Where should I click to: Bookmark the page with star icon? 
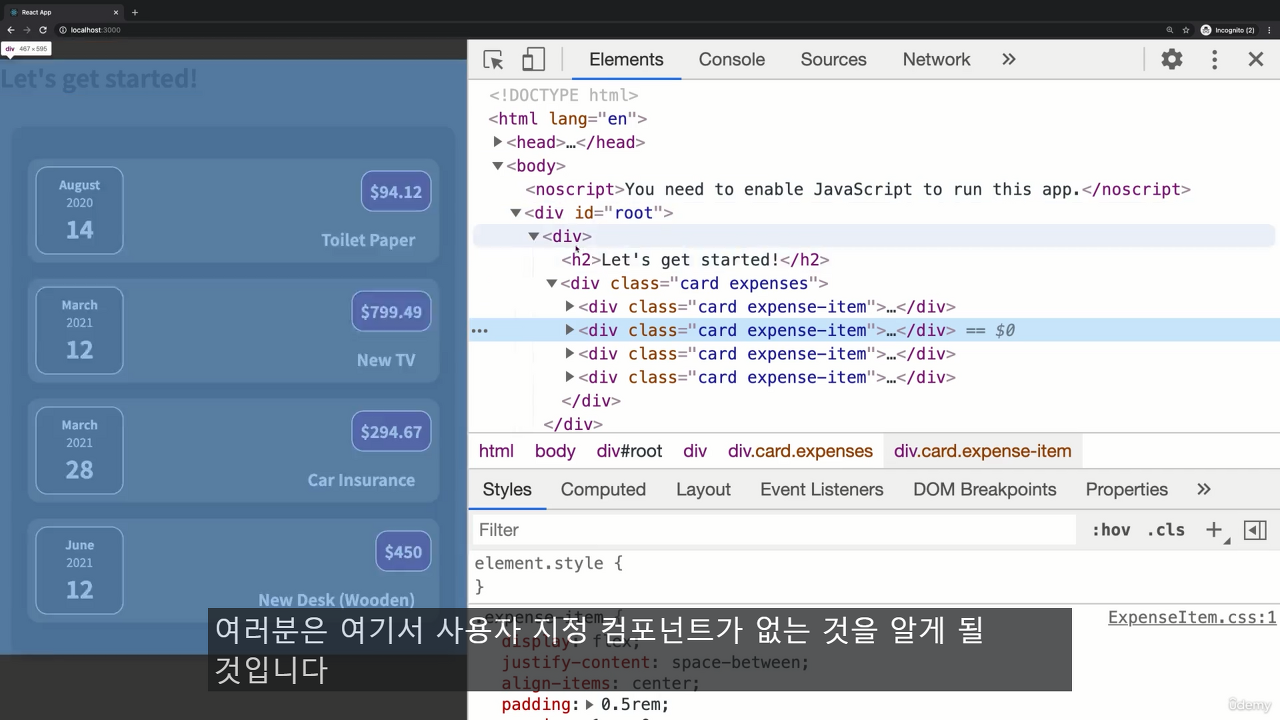[x=1186, y=30]
